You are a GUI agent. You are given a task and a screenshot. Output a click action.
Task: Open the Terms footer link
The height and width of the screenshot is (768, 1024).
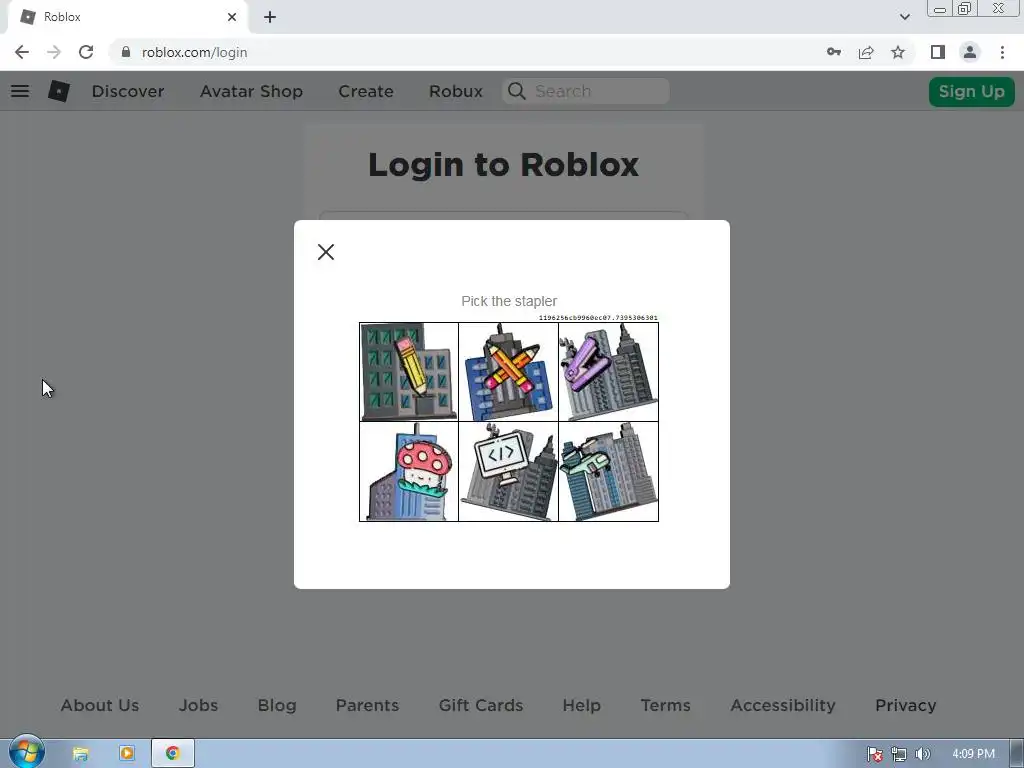coord(665,705)
